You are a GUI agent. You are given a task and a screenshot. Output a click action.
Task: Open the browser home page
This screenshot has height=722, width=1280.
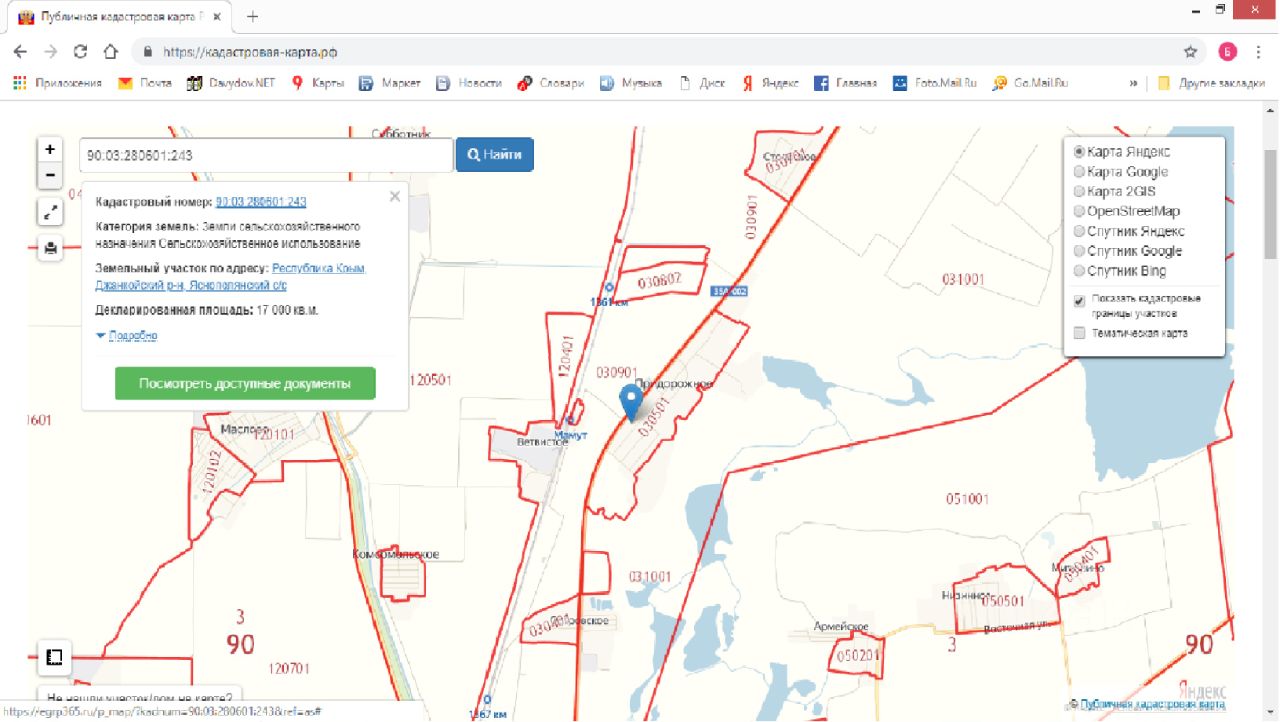[111, 51]
